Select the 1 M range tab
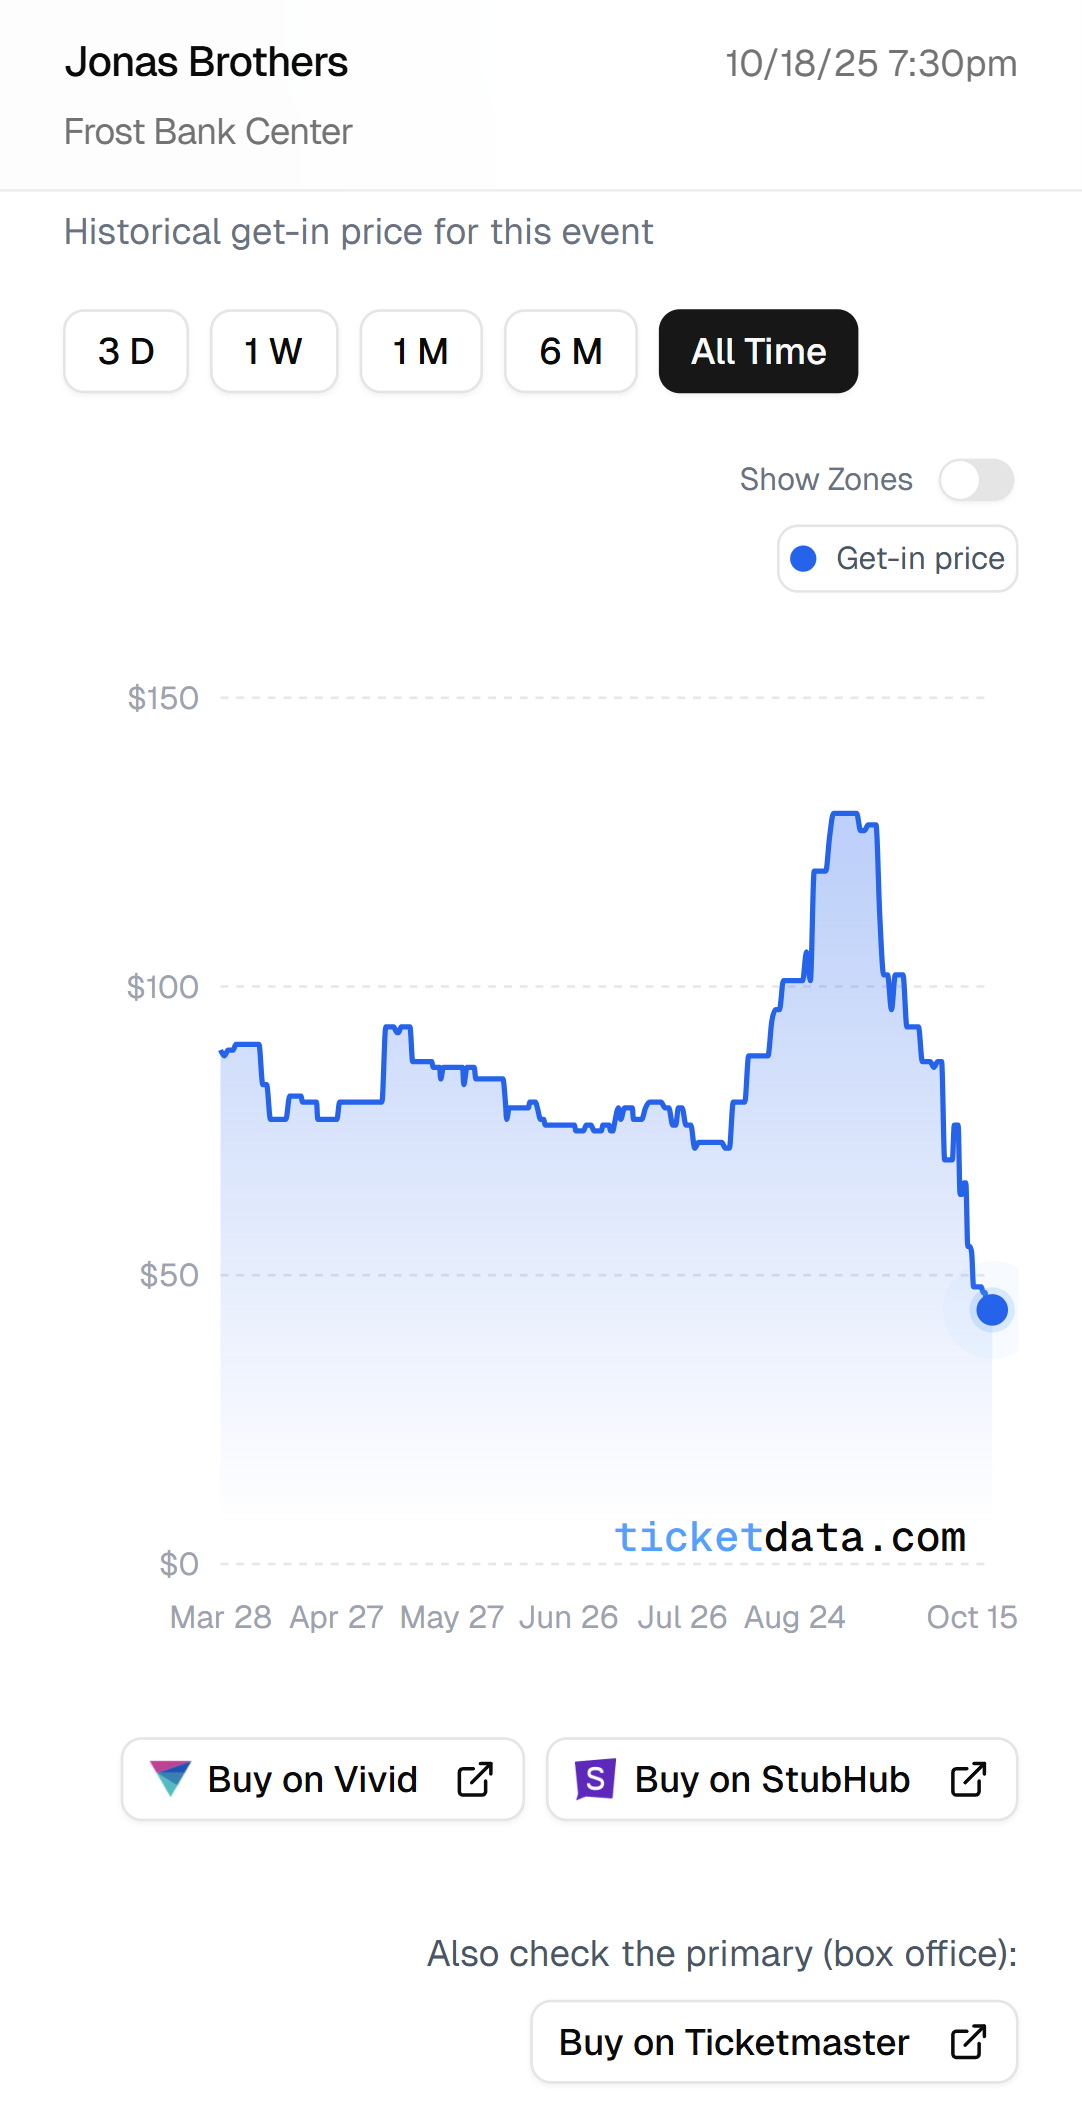This screenshot has height=2122, width=1082. [421, 351]
